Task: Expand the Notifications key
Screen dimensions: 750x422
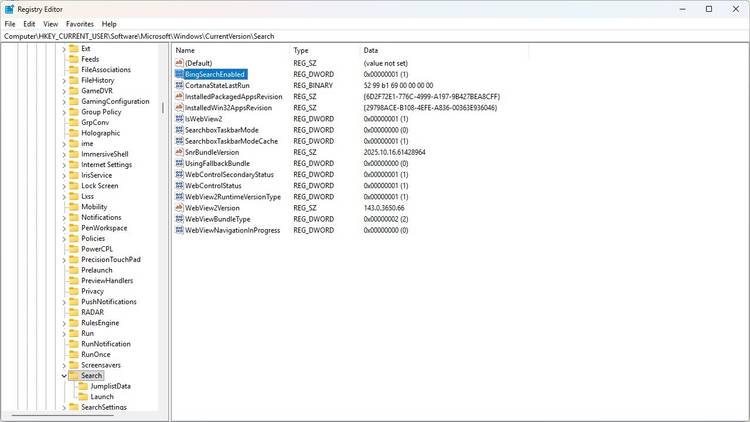Action: pyautogui.click(x=64, y=217)
